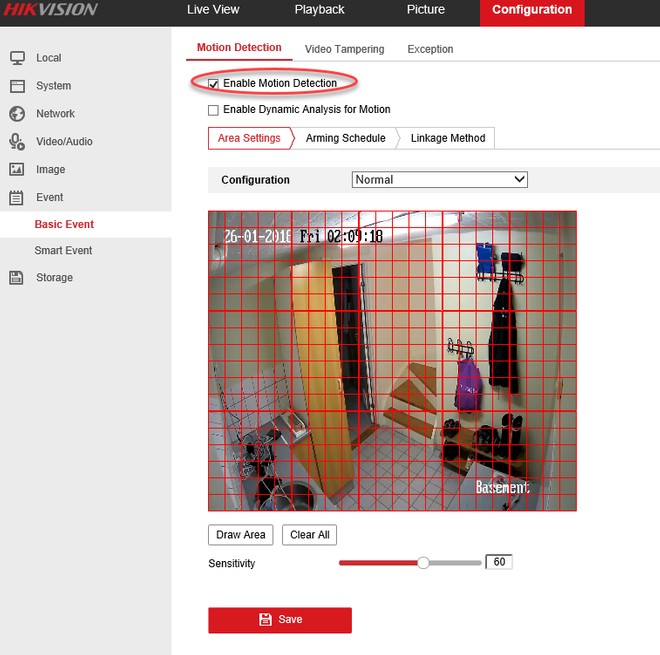Uncheck Enable Motion Detection checkbox
This screenshot has height=655, width=660.
pyautogui.click(x=213, y=84)
